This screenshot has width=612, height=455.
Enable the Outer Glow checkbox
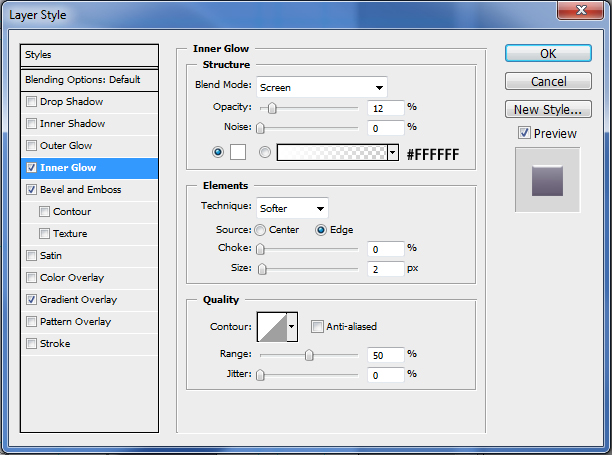[x=31, y=146]
